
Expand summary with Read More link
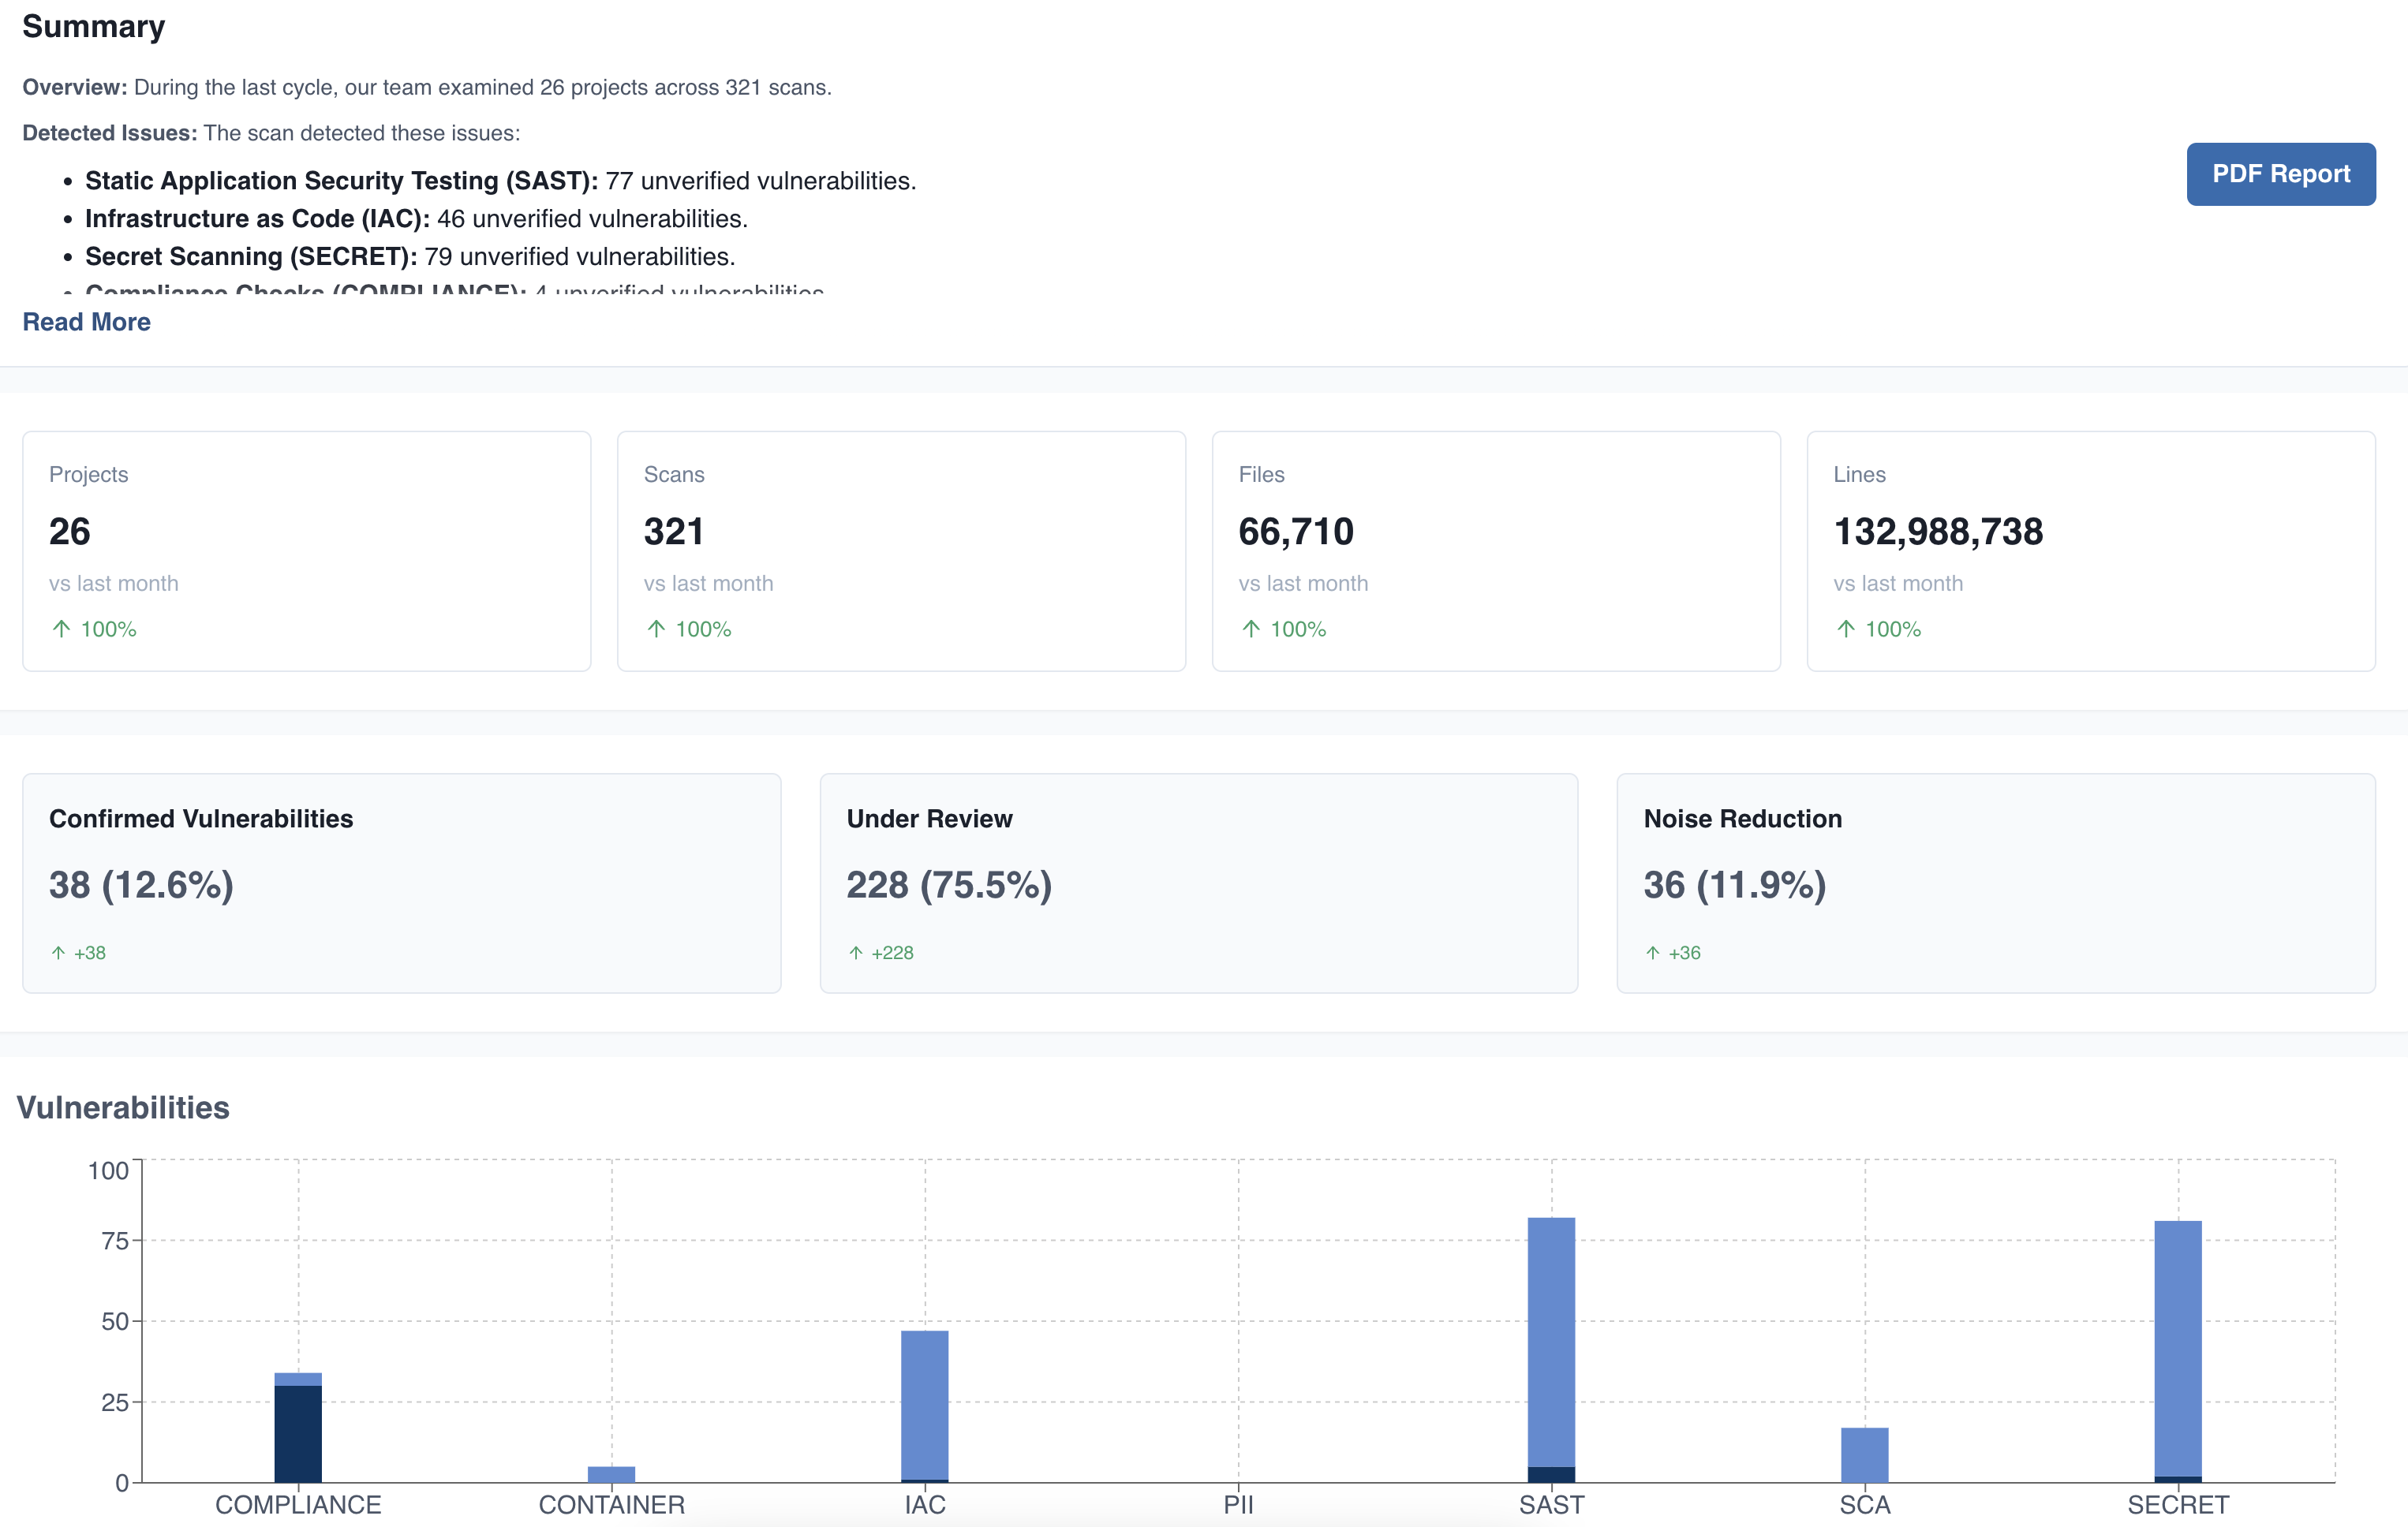pyautogui.click(x=86, y=322)
